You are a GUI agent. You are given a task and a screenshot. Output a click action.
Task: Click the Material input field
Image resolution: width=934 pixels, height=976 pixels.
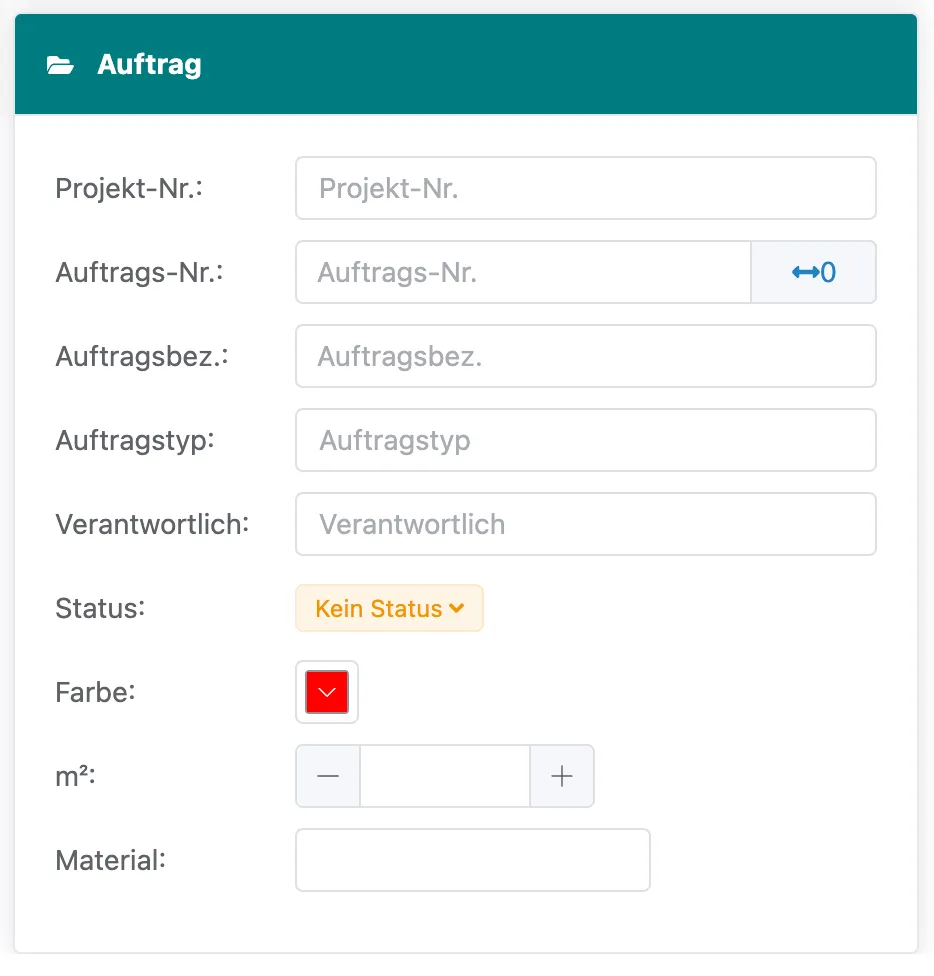[472, 860]
